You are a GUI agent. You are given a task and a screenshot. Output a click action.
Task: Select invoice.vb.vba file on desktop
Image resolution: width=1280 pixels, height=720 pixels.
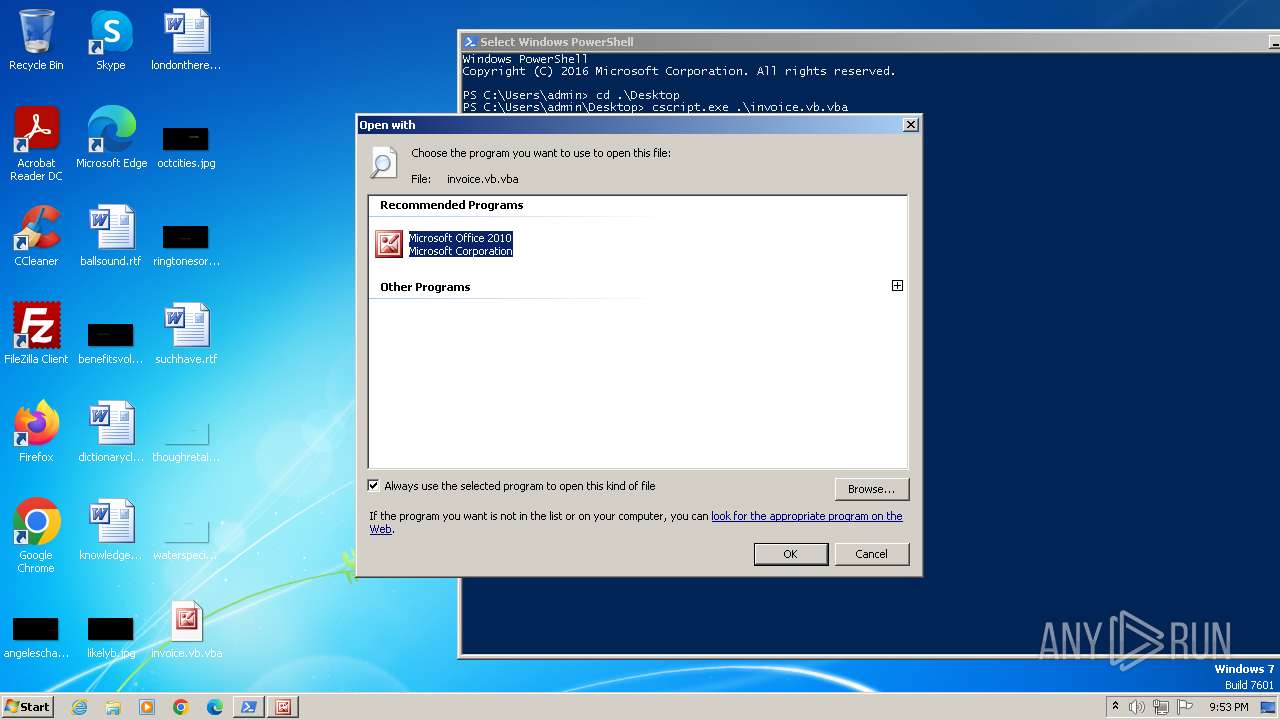pos(186,630)
